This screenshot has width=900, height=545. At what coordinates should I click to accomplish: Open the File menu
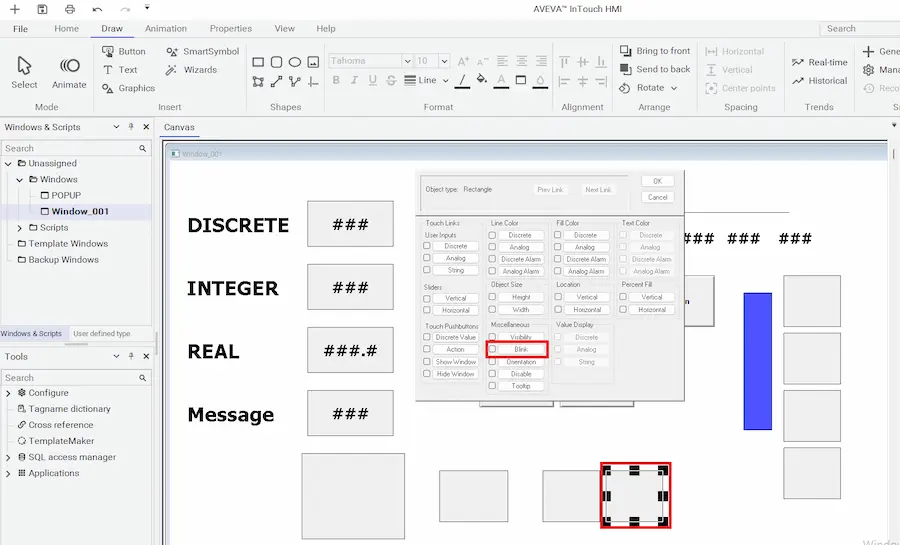click(x=20, y=29)
